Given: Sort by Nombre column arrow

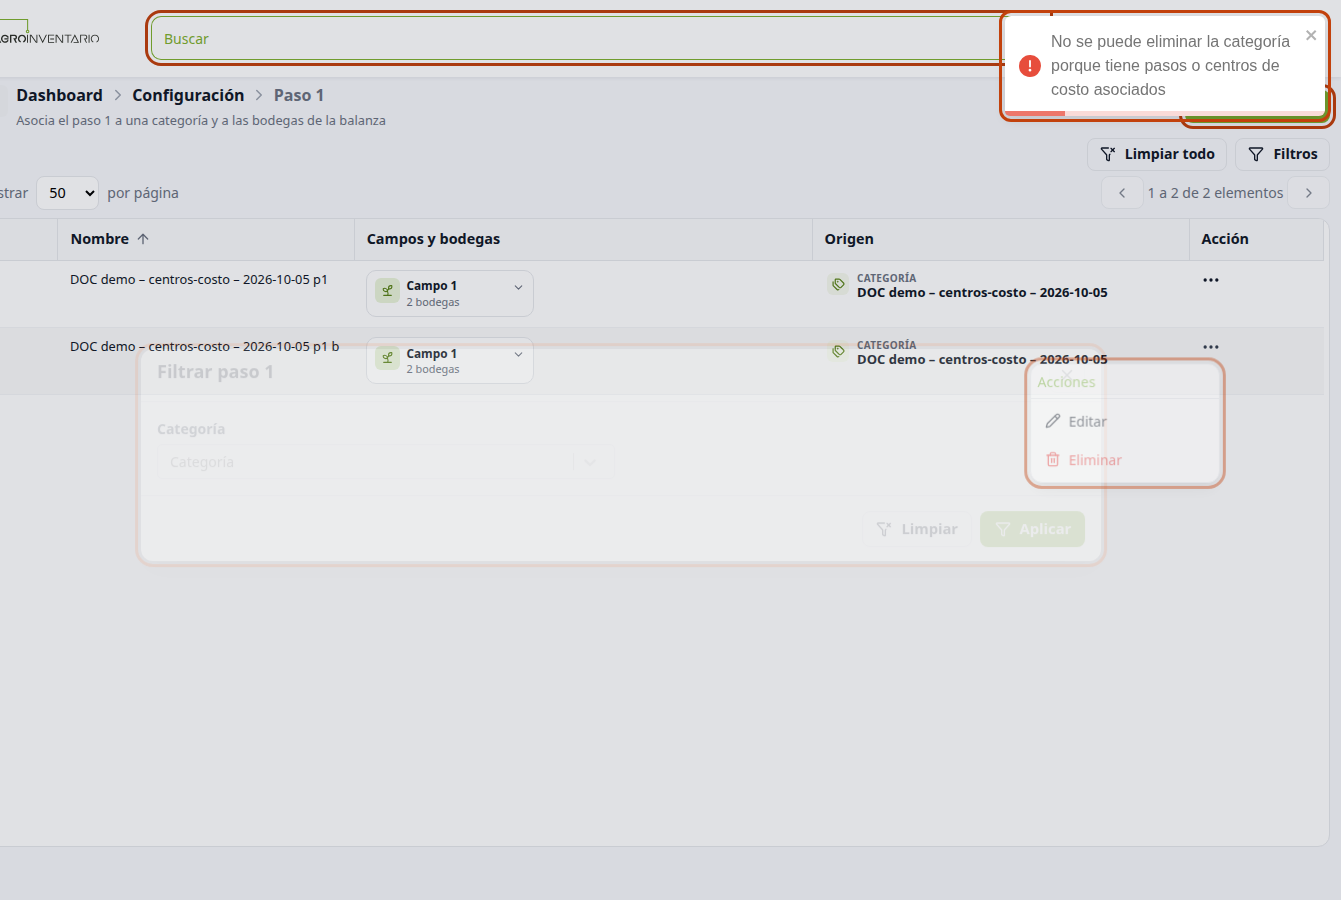Looking at the screenshot, I should [x=143, y=239].
